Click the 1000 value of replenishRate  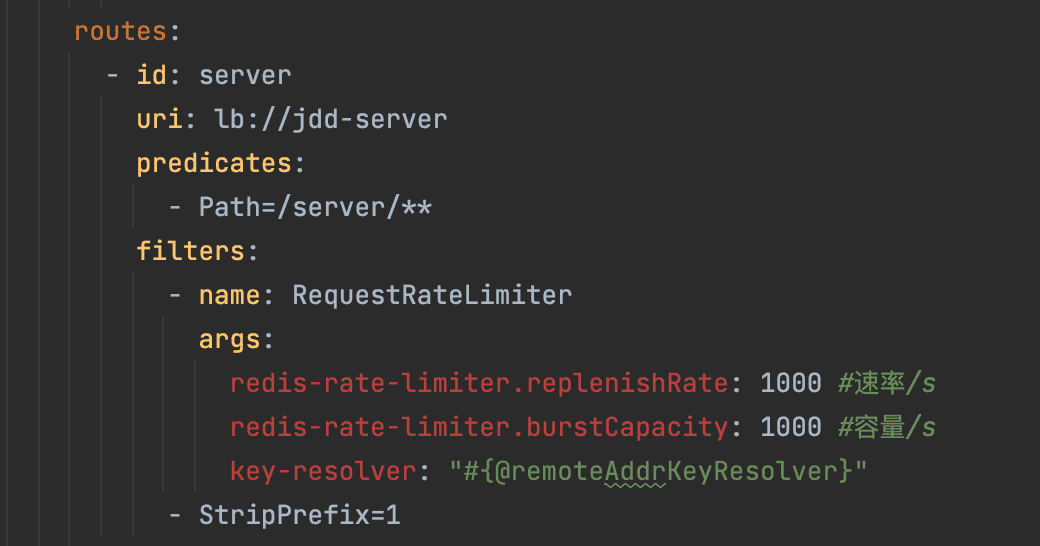(x=791, y=383)
